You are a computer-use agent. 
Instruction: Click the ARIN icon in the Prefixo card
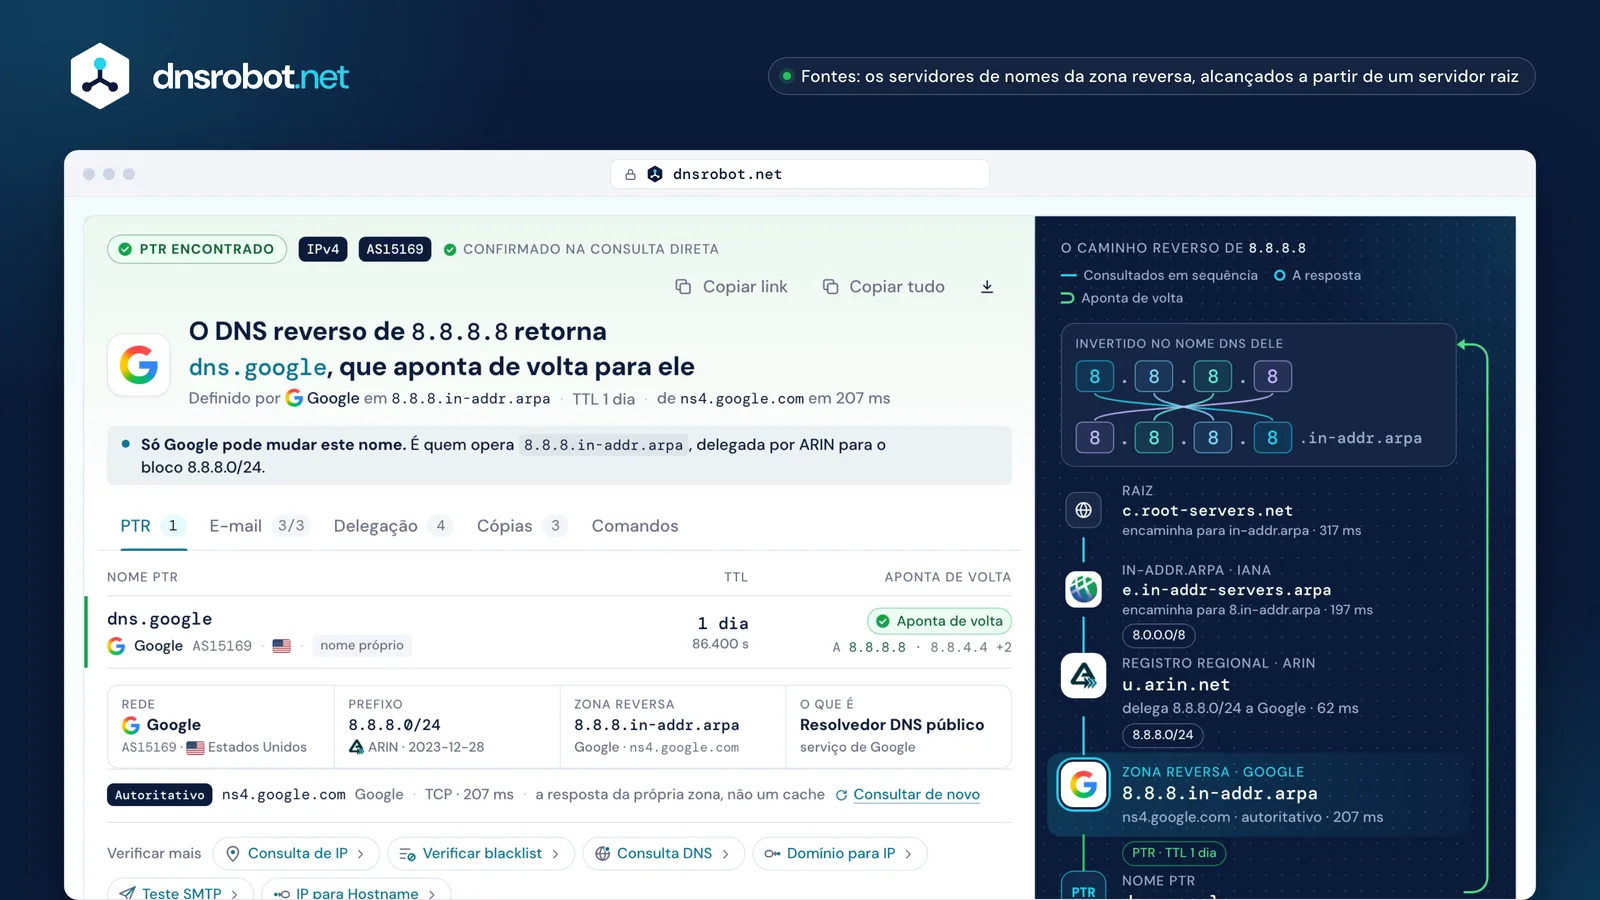tap(356, 747)
